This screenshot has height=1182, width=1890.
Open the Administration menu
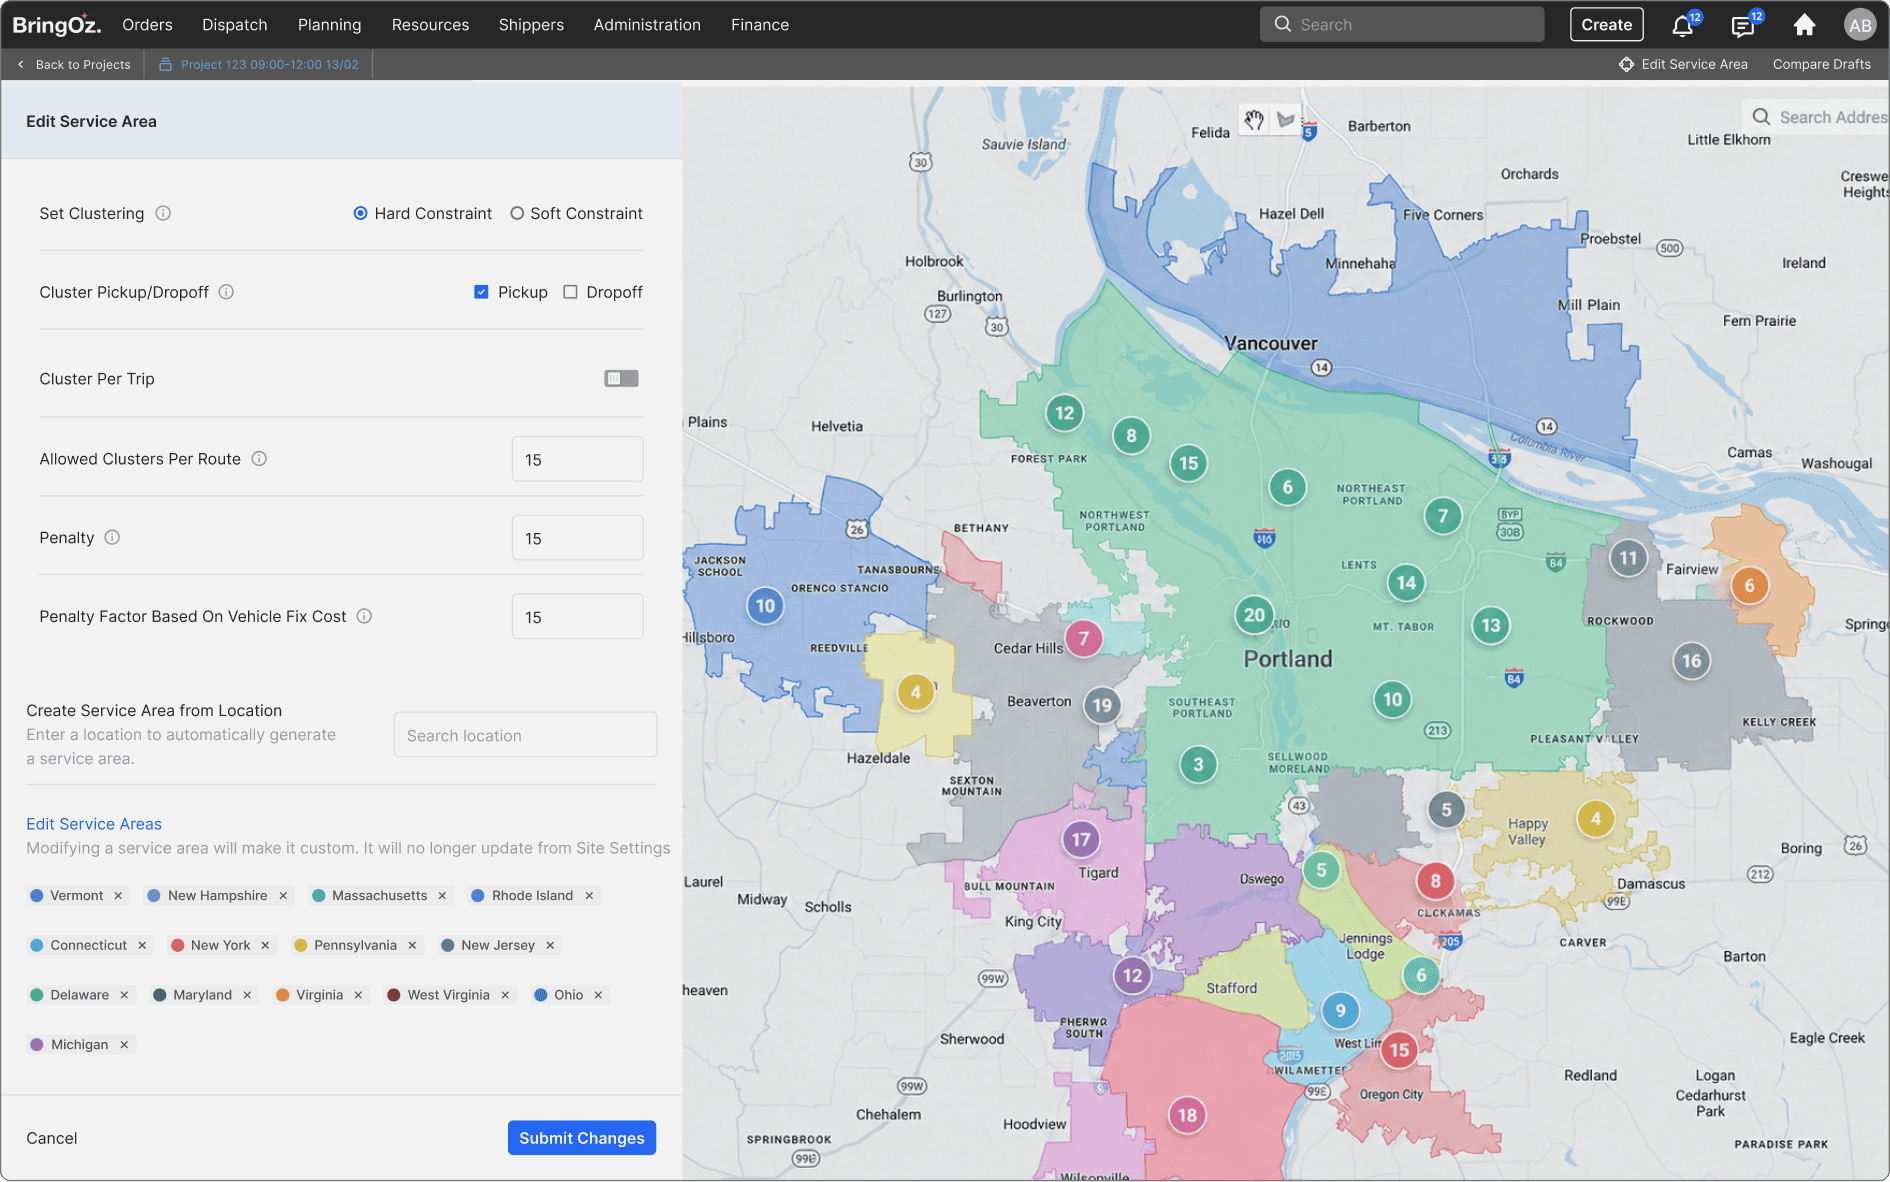[x=647, y=25]
